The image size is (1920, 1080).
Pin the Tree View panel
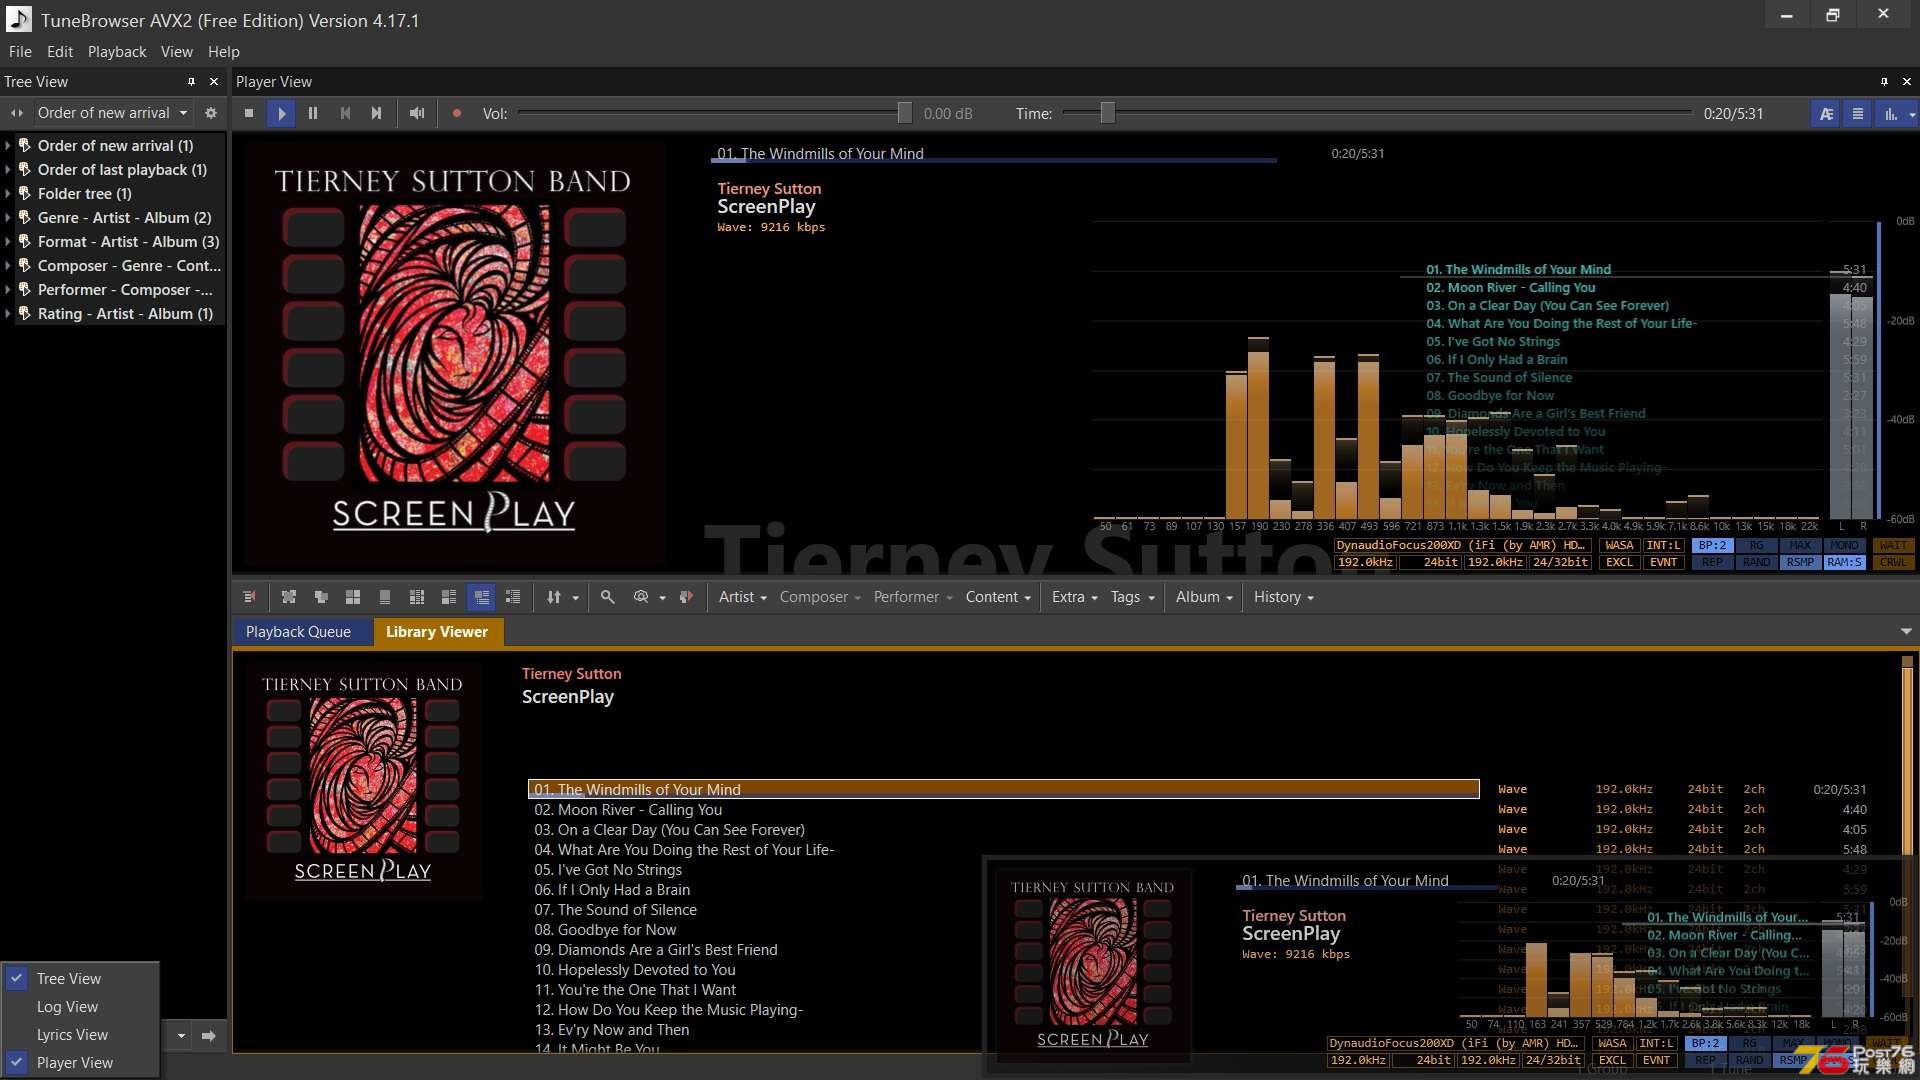point(191,81)
